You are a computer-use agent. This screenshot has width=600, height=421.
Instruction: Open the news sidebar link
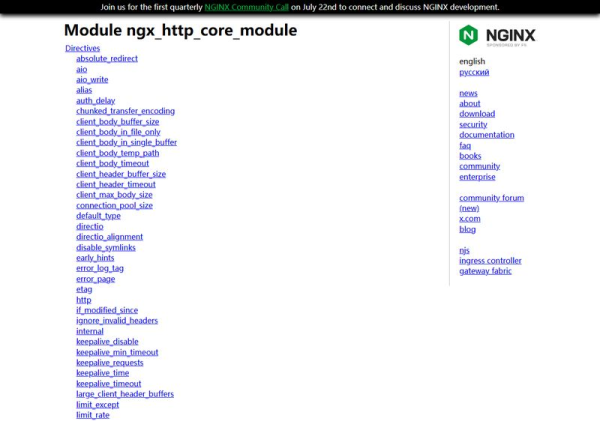(x=468, y=93)
